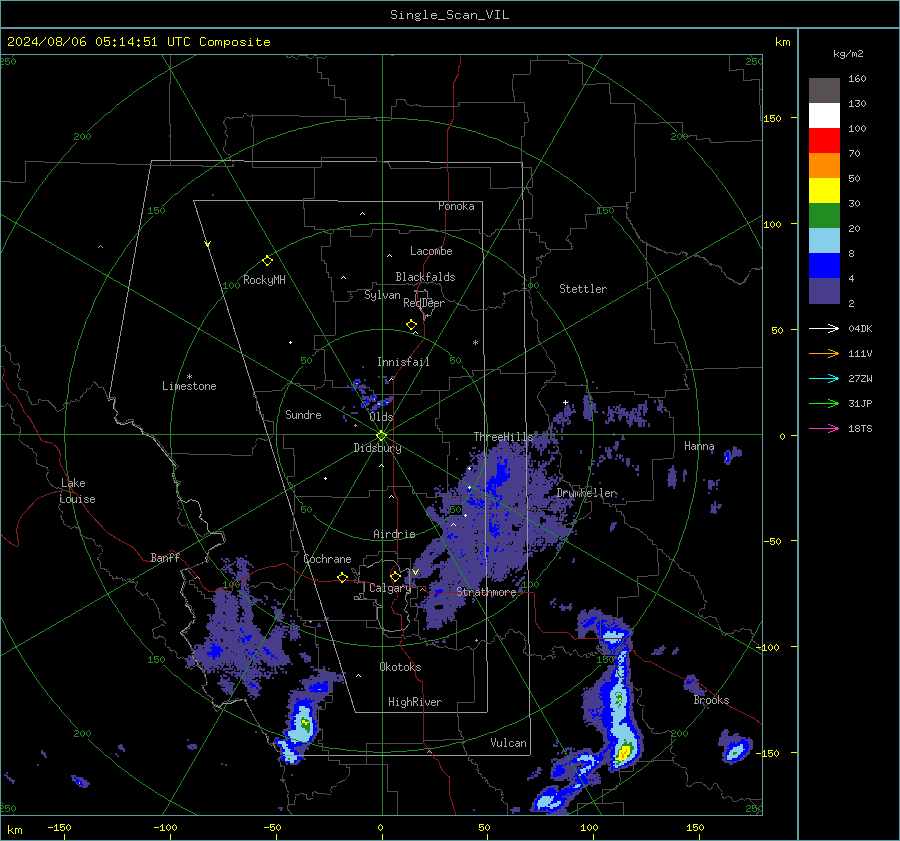Select the orange 70 legend swatch
The height and width of the screenshot is (841, 900).
pyautogui.click(x=824, y=165)
